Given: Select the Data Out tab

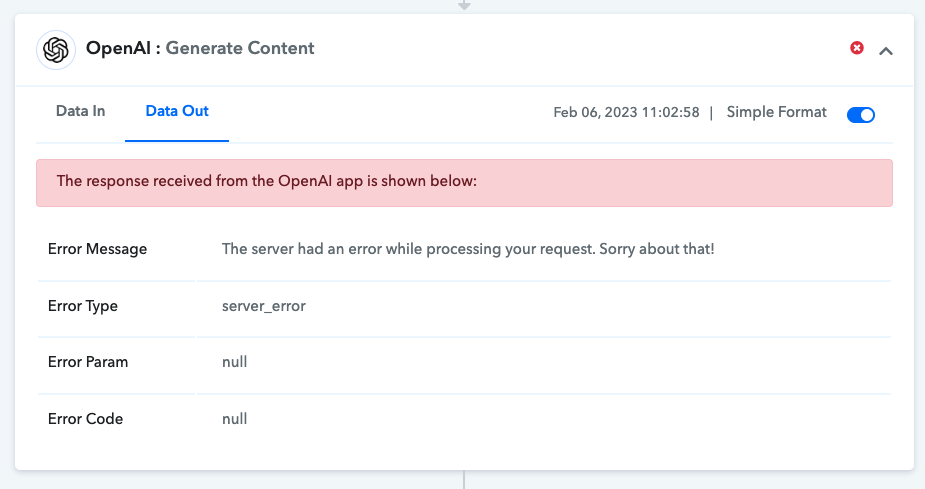Looking at the screenshot, I should [x=177, y=111].
